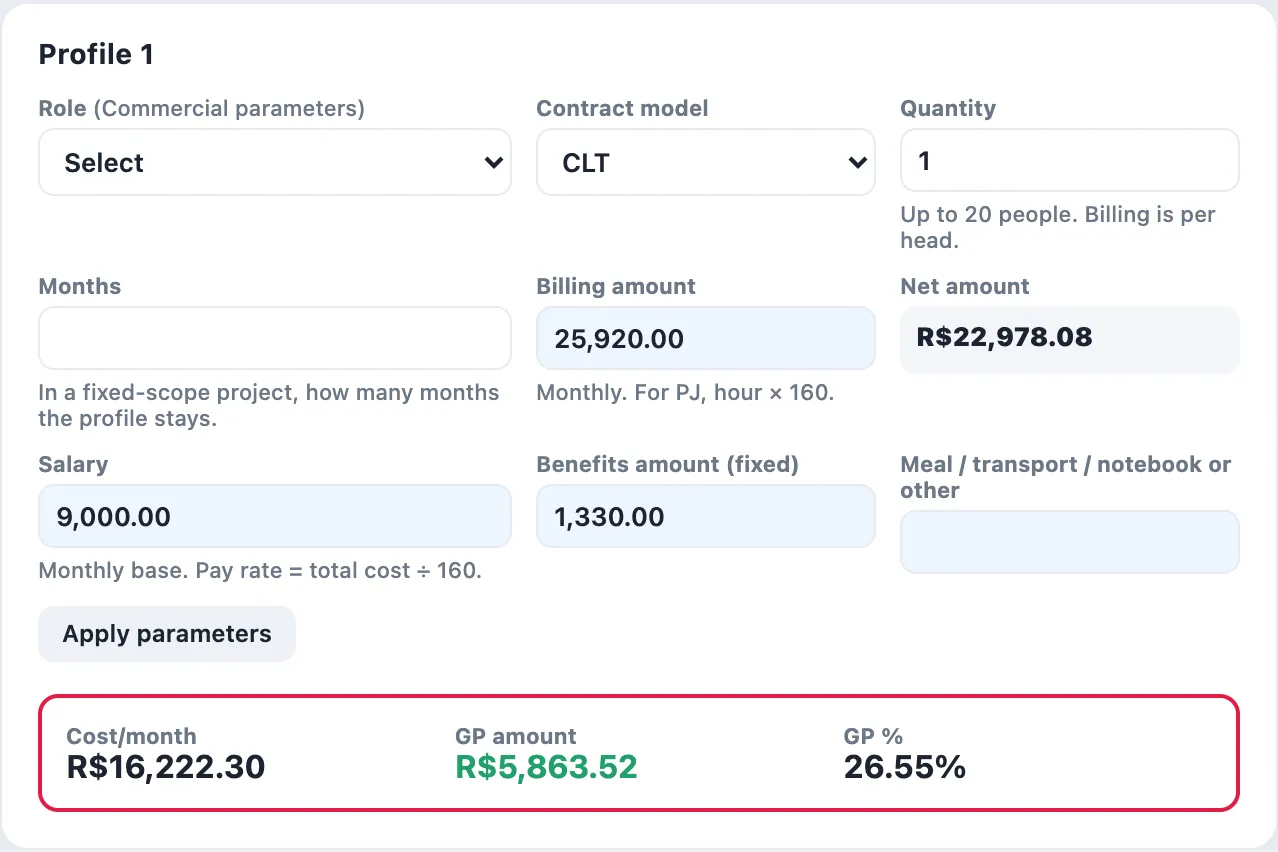The height and width of the screenshot is (852, 1278).
Task: Click the Net amount label
Action: pyautogui.click(x=965, y=286)
